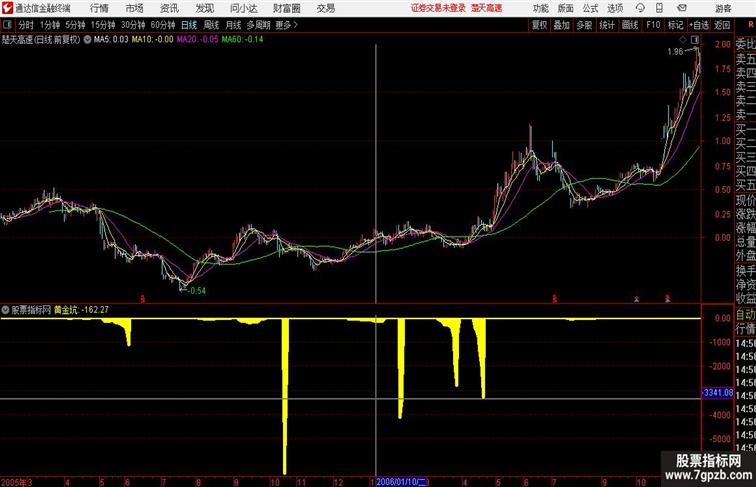Image resolution: width=756 pixels, height=487 pixels.
Task: Click the 楚天高速(日线 前复权) chart title
Action: pyautogui.click(x=41, y=40)
